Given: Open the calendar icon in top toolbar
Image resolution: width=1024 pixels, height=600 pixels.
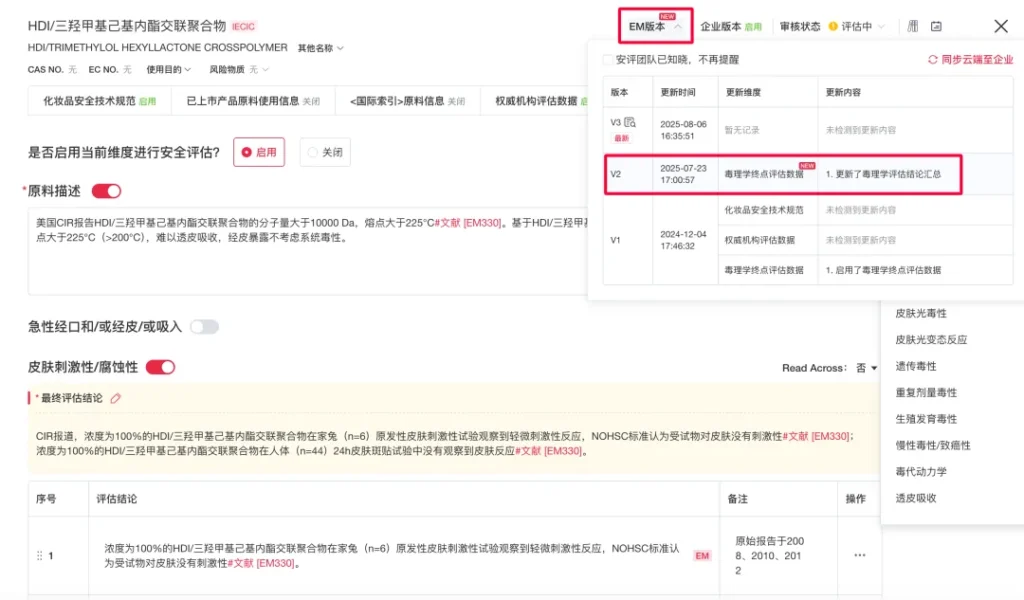Looking at the screenshot, I should point(936,27).
